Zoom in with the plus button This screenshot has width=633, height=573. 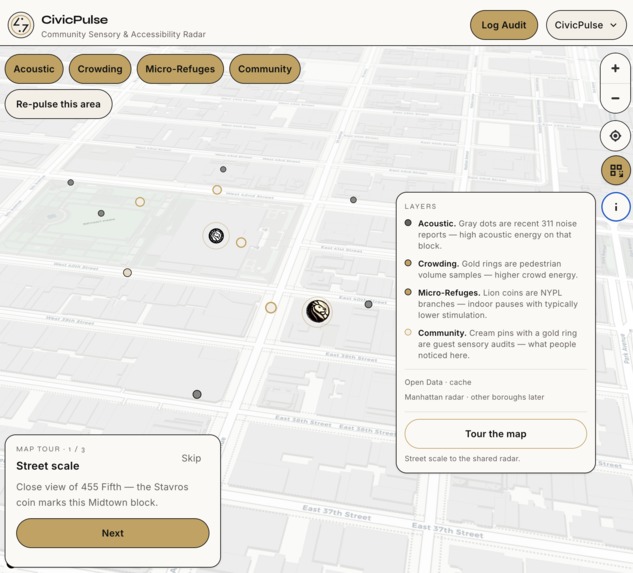click(x=615, y=68)
